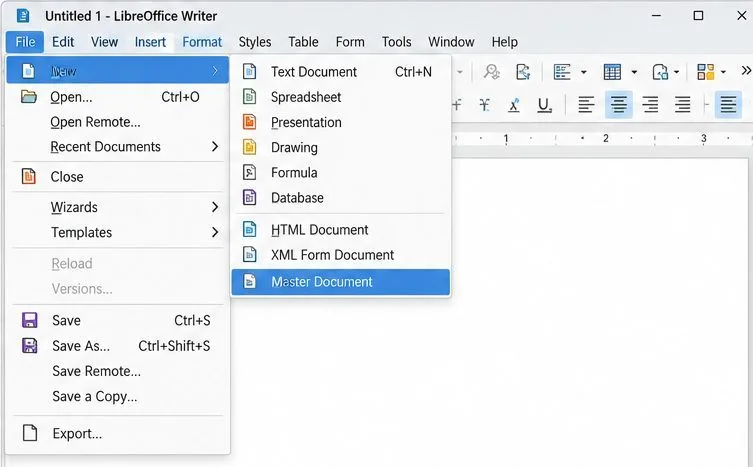Toggle Underline with the U icon
Screen dimensions: 753x467
coord(544,105)
